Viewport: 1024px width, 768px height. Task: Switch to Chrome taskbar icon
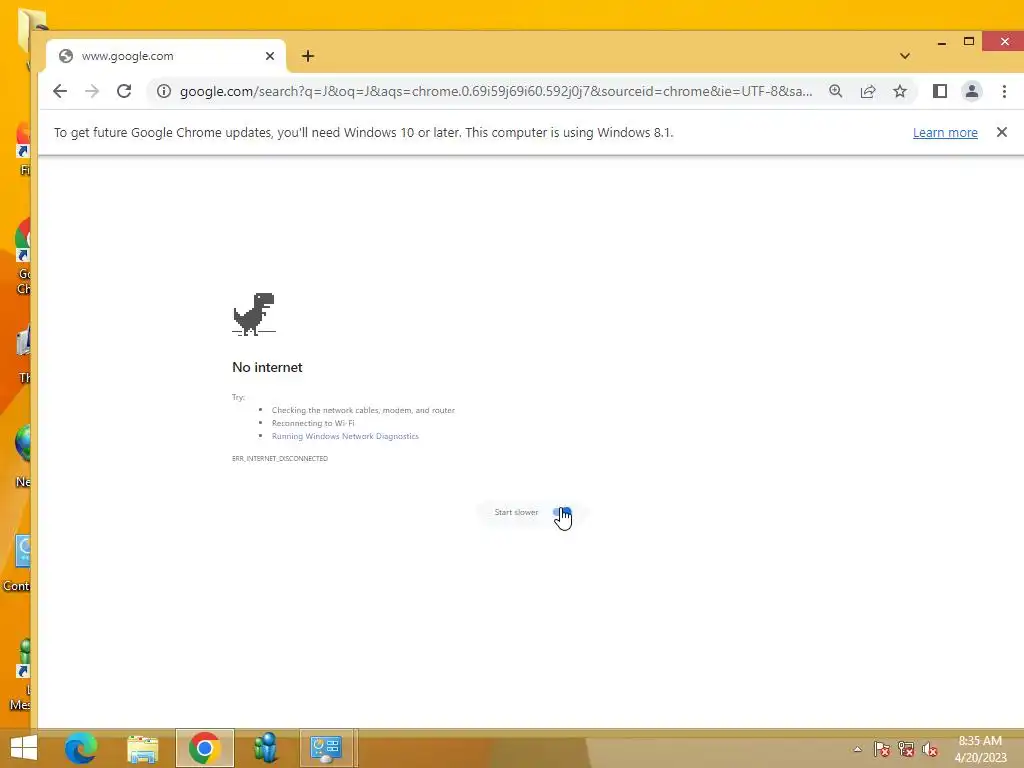[x=204, y=748]
